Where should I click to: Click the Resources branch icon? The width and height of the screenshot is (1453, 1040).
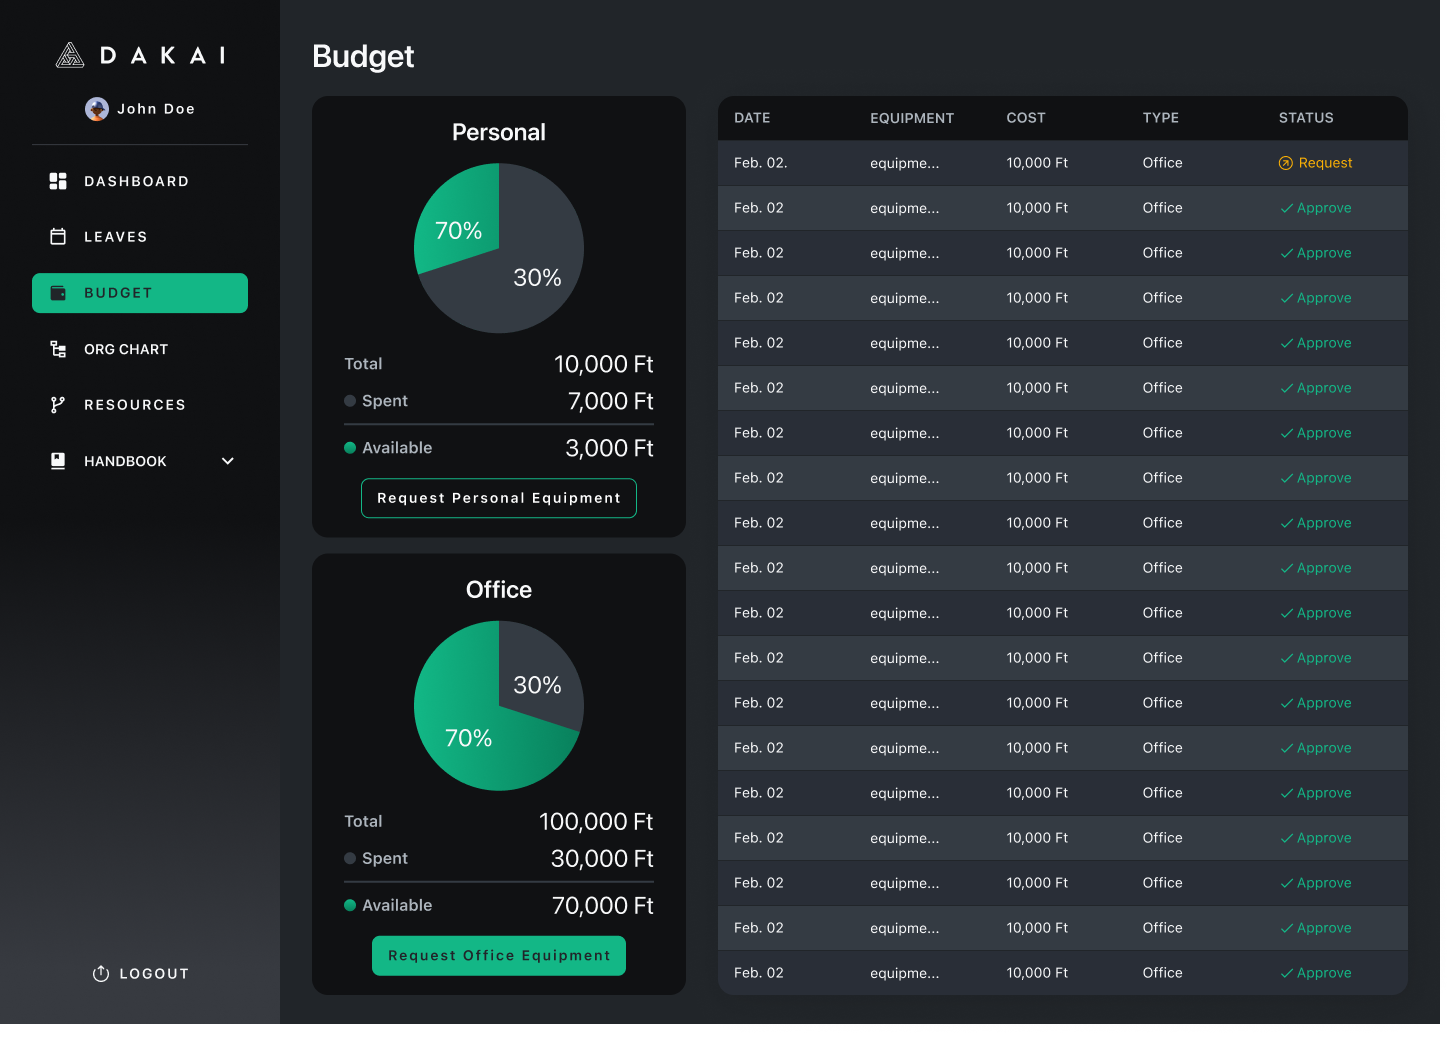58,405
